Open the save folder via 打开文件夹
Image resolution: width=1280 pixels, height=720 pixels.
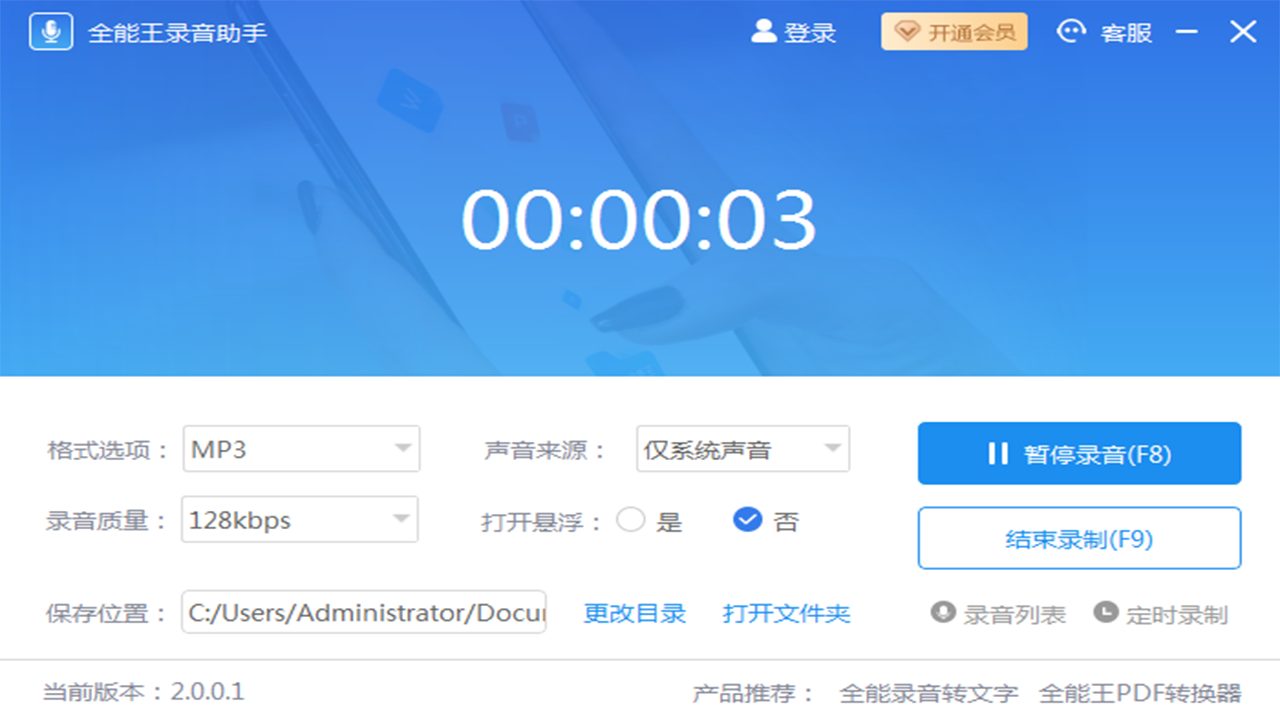(x=787, y=615)
